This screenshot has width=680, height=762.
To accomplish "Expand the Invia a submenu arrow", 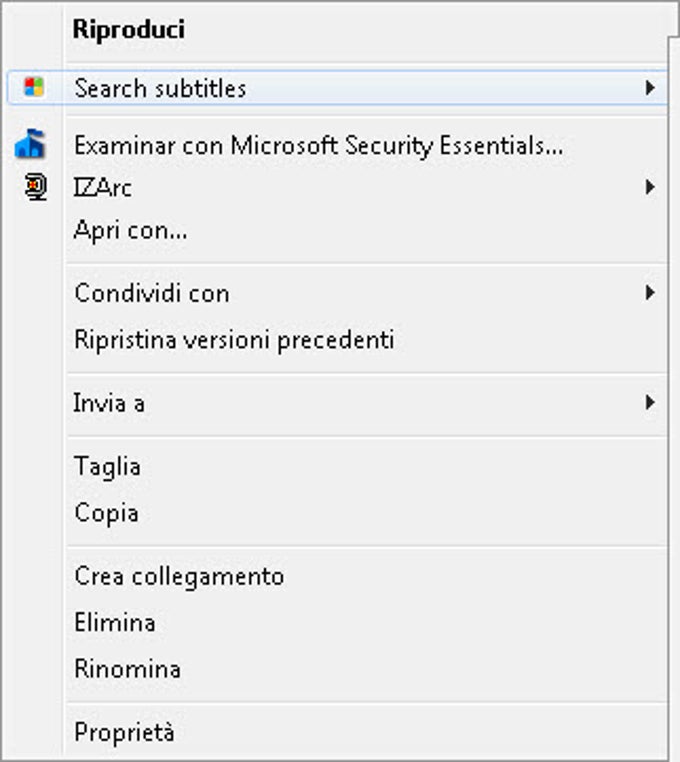I will click(x=650, y=403).
